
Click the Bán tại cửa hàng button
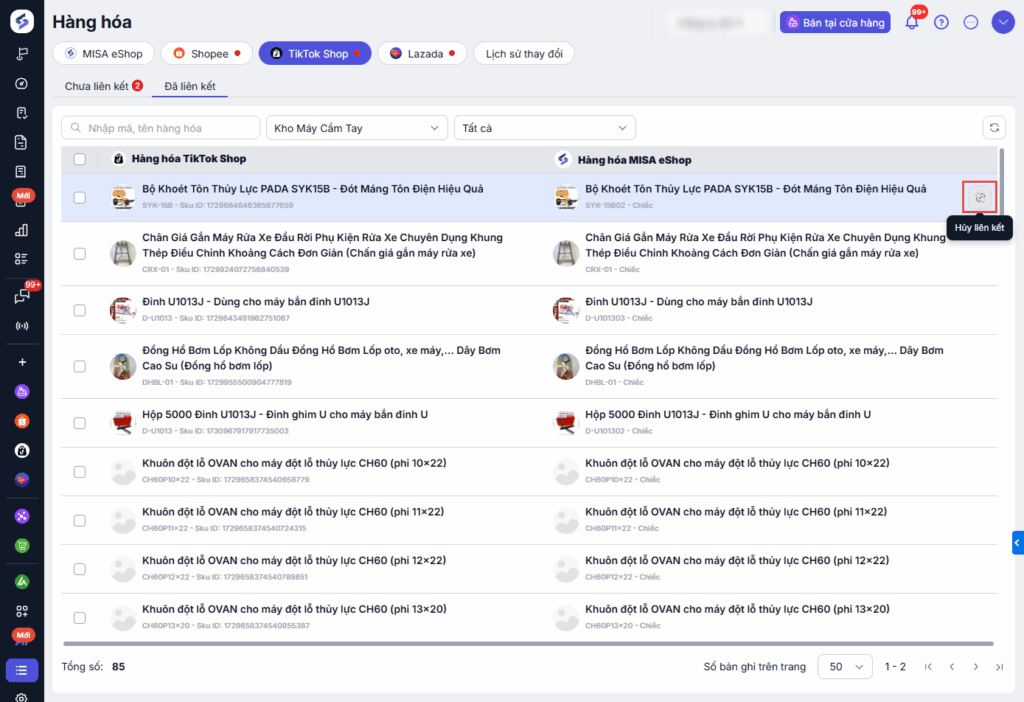835,22
